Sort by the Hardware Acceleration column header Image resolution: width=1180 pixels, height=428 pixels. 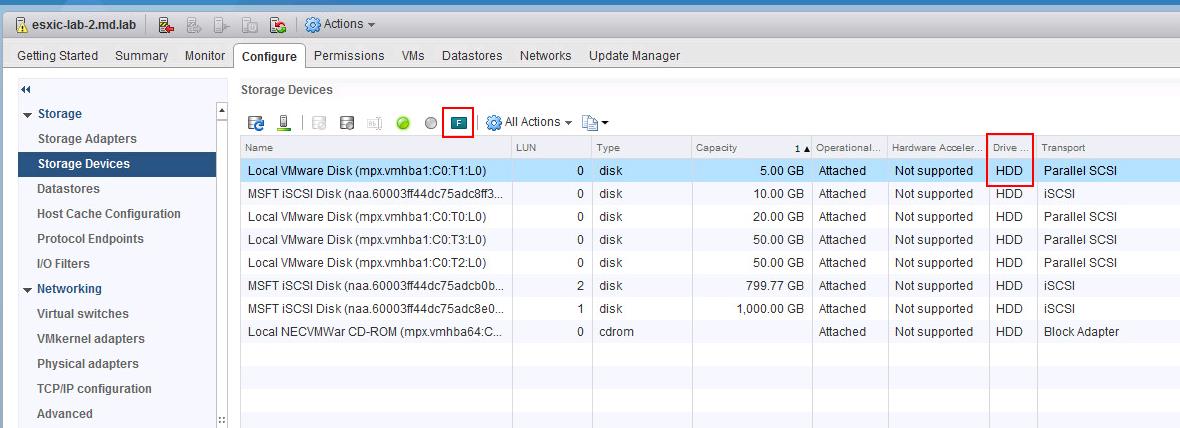(x=938, y=148)
